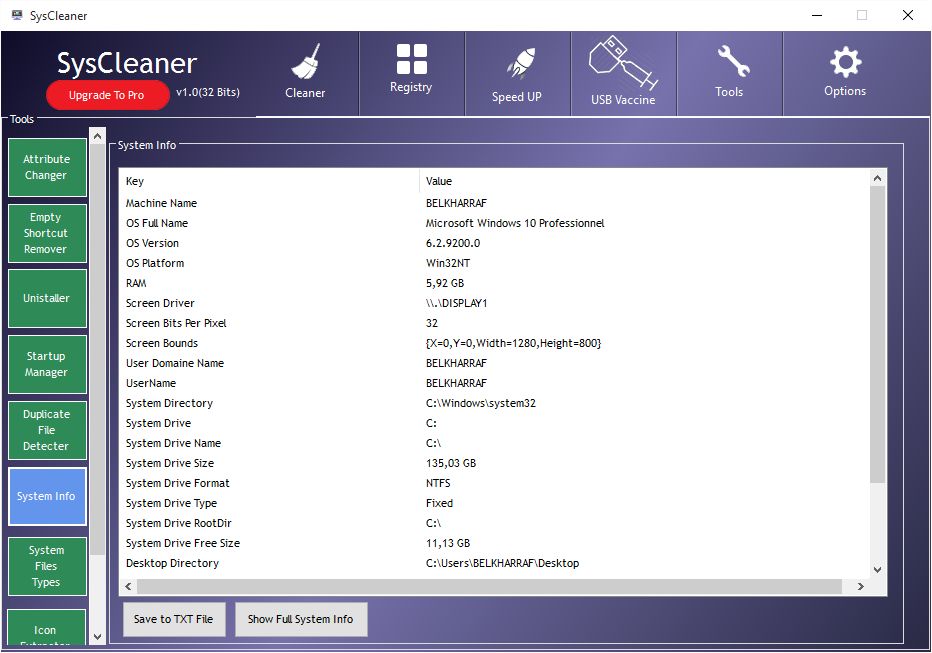Select the Screen Driver row

(495, 304)
